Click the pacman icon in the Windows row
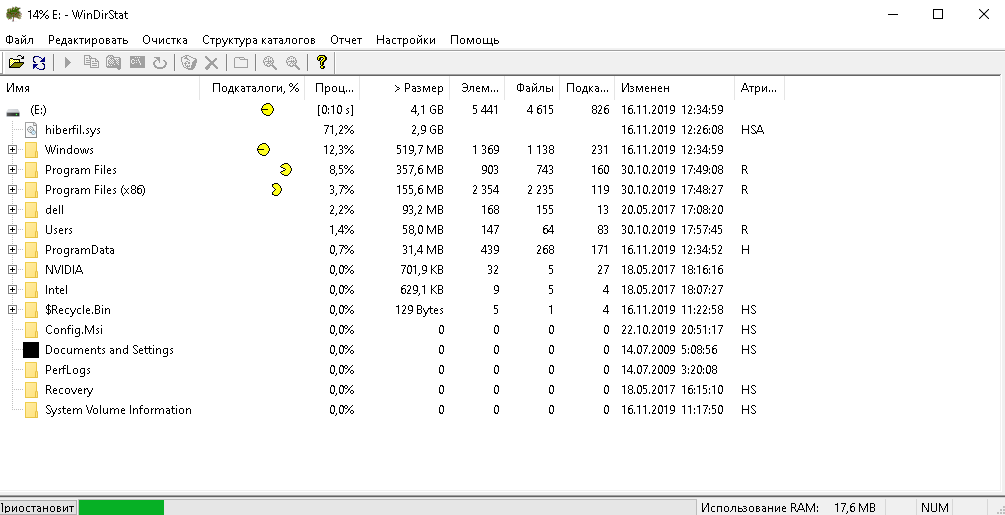The width and height of the screenshot is (1005, 515). [263, 150]
